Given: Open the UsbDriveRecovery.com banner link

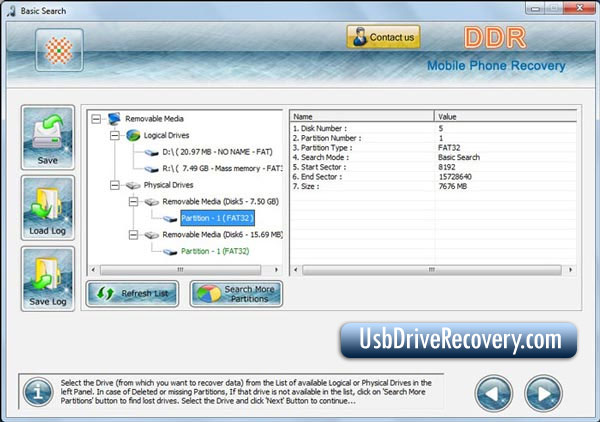Looking at the screenshot, I should click(x=458, y=340).
